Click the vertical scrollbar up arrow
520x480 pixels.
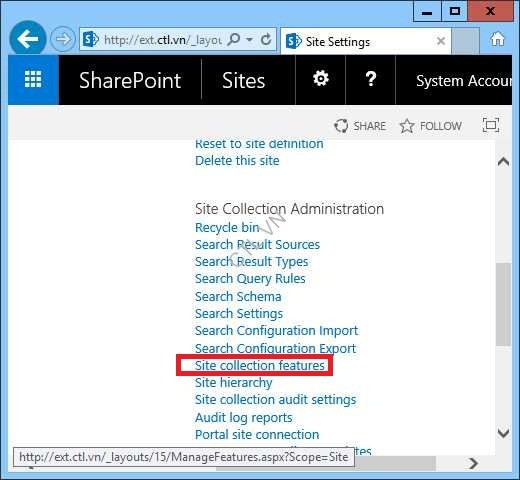click(503, 162)
